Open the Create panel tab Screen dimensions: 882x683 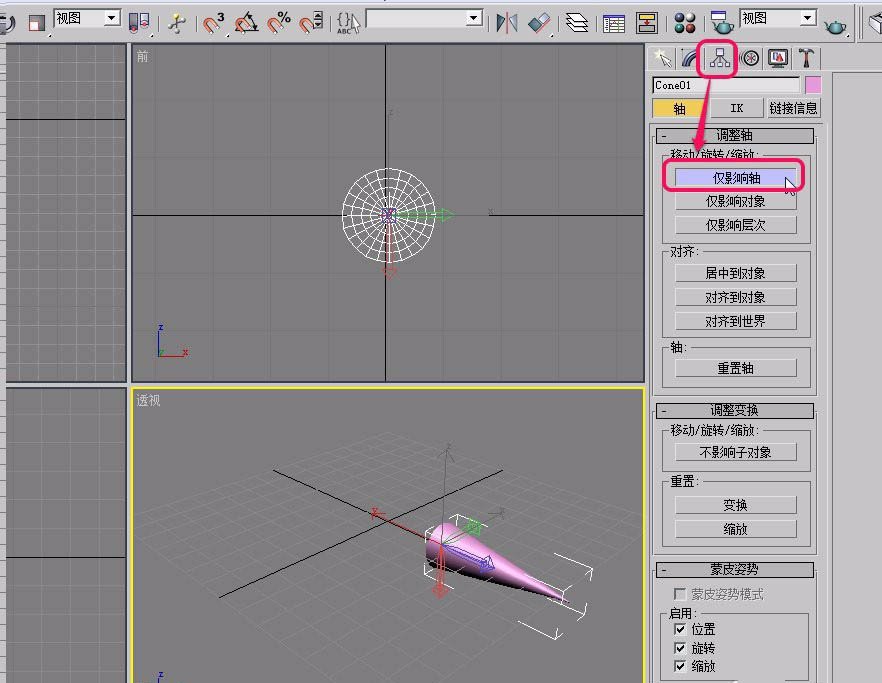[x=663, y=58]
